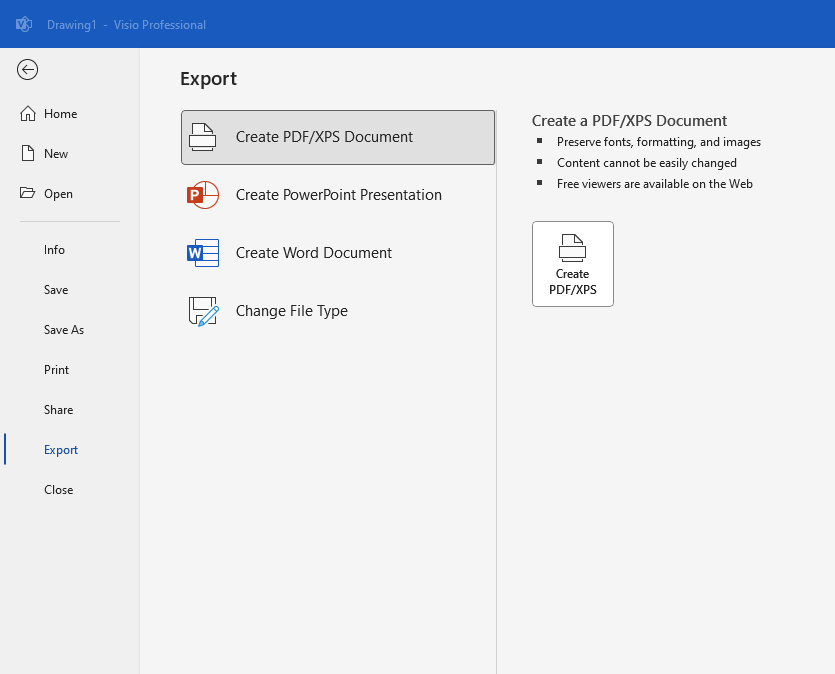Close the drawing via Close item

(x=70, y=489)
